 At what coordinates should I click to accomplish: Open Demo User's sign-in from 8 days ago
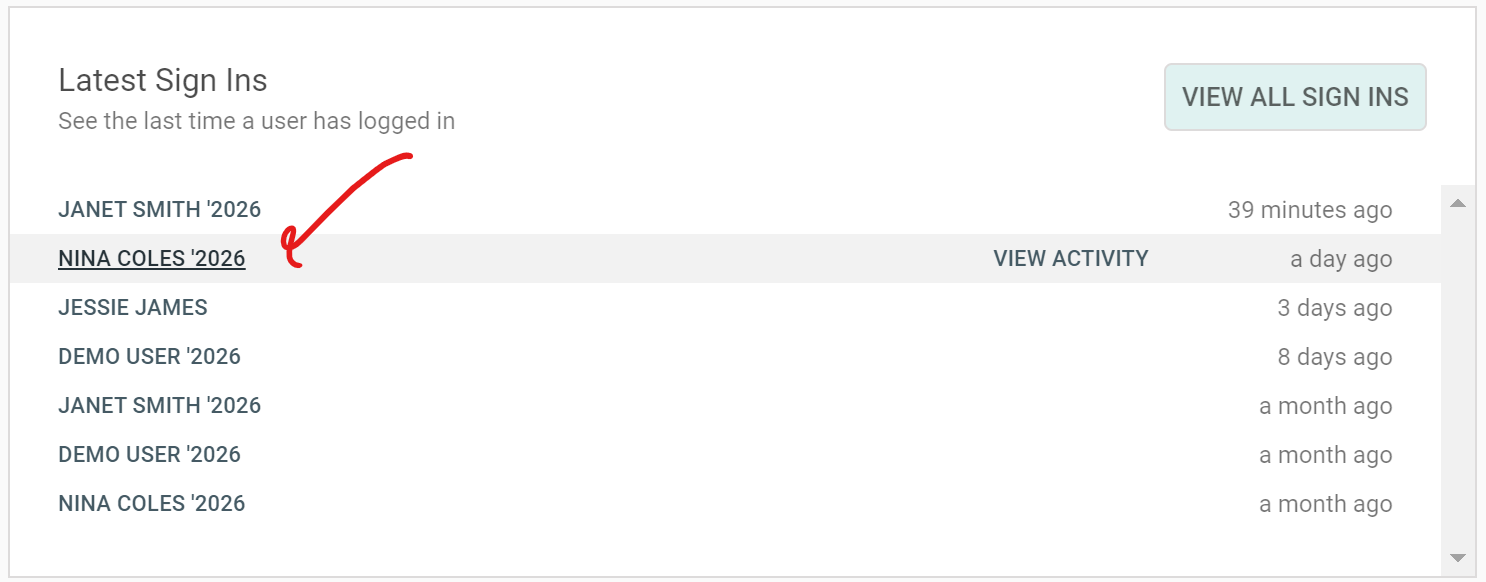coord(150,357)
